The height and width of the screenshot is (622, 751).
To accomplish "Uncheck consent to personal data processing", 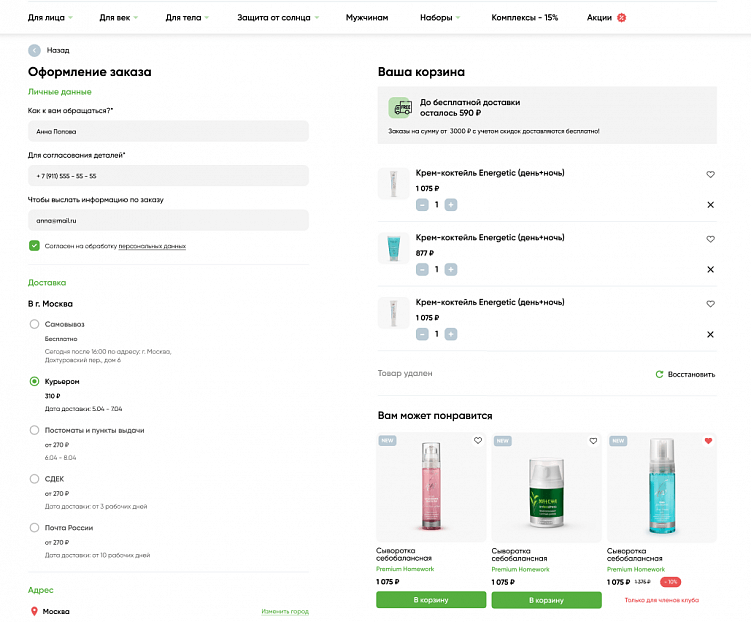I will 35,245.
